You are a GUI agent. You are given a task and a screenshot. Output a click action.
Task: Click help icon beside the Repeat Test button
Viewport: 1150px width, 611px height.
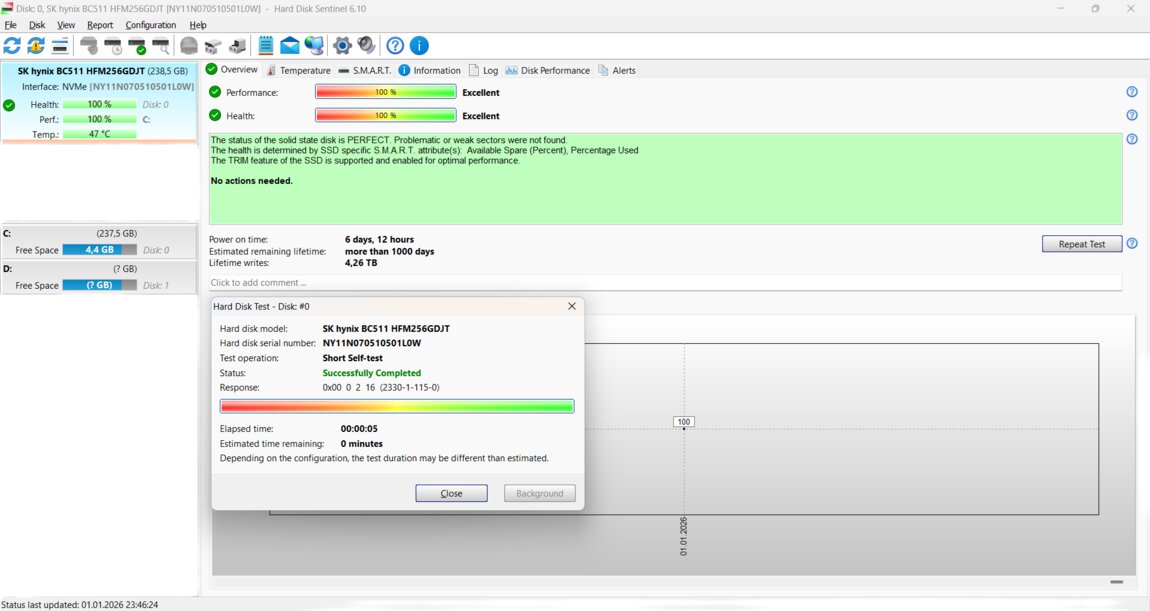click(1132, 244)
